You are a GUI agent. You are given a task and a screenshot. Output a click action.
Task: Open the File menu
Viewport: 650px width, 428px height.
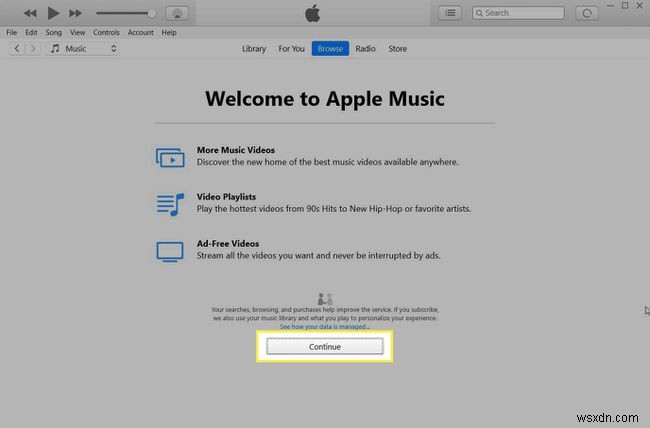tap(12, 32)
